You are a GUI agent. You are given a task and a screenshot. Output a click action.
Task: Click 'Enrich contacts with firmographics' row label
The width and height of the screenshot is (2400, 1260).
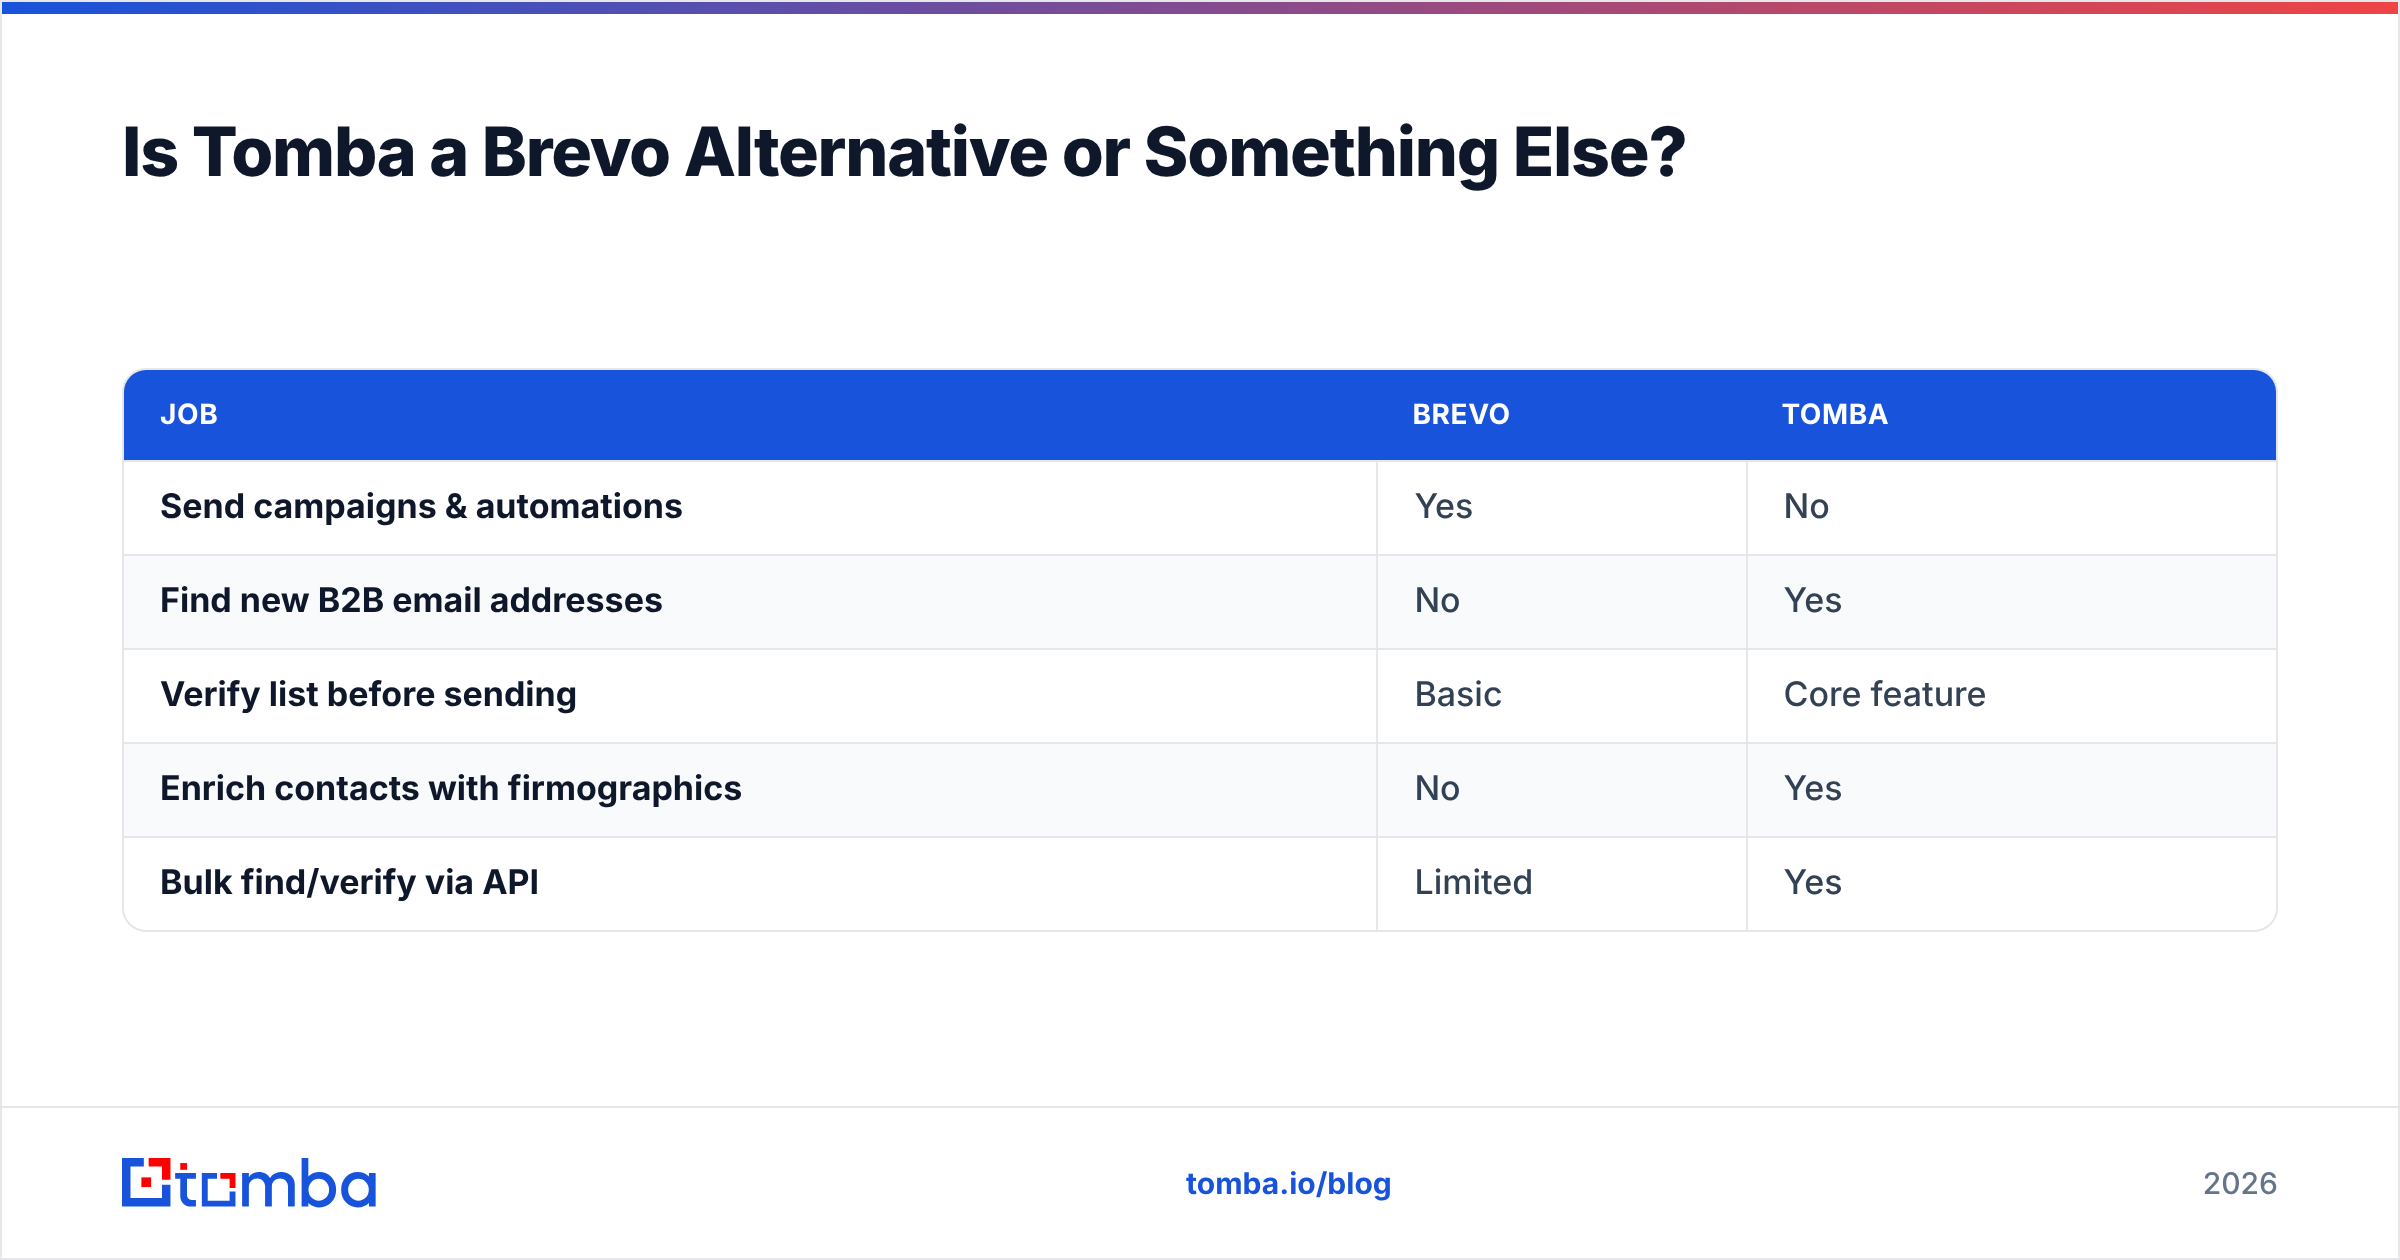click(x=451, y=788)
